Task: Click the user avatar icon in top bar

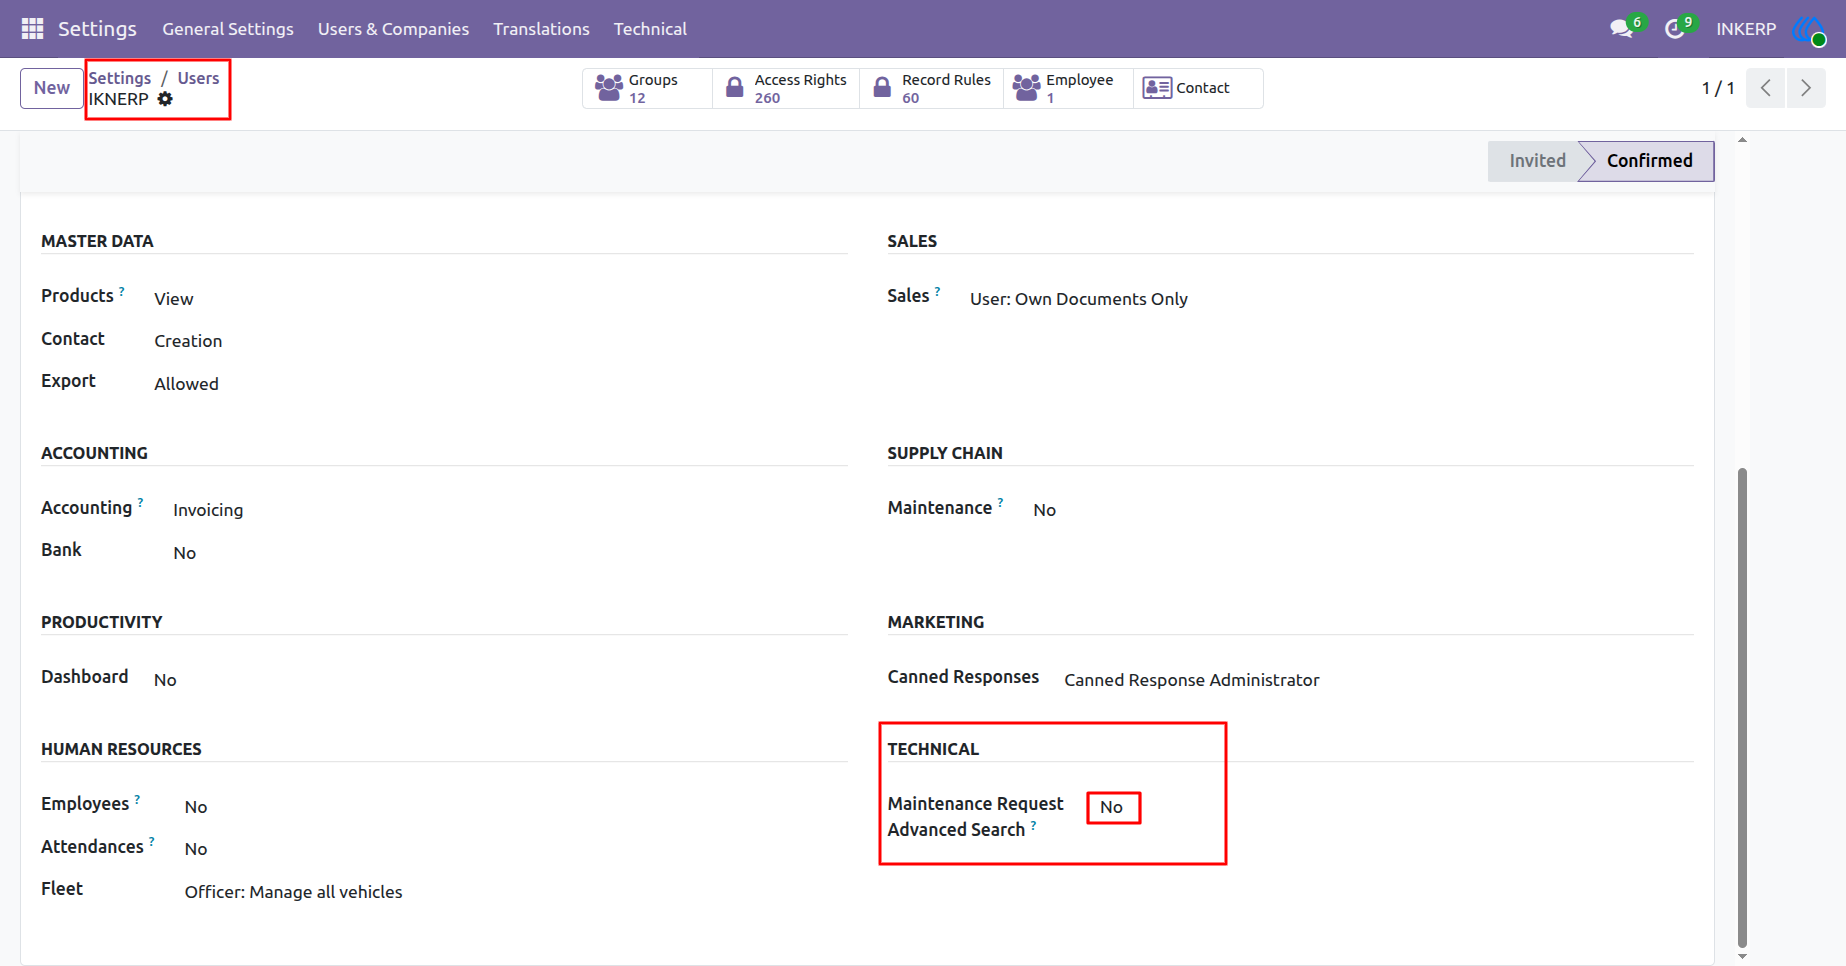Action: [1809, 29]
